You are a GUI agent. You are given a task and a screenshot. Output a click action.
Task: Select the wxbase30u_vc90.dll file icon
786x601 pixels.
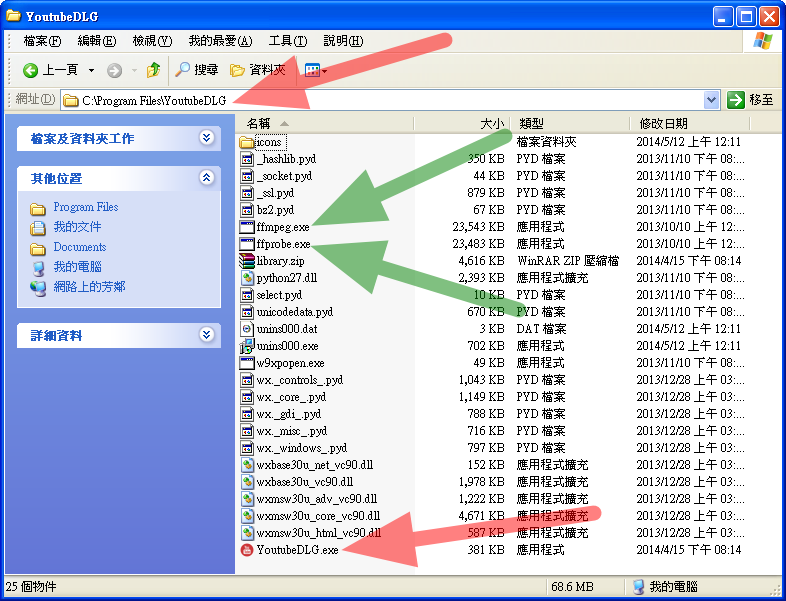coord(247,482)
